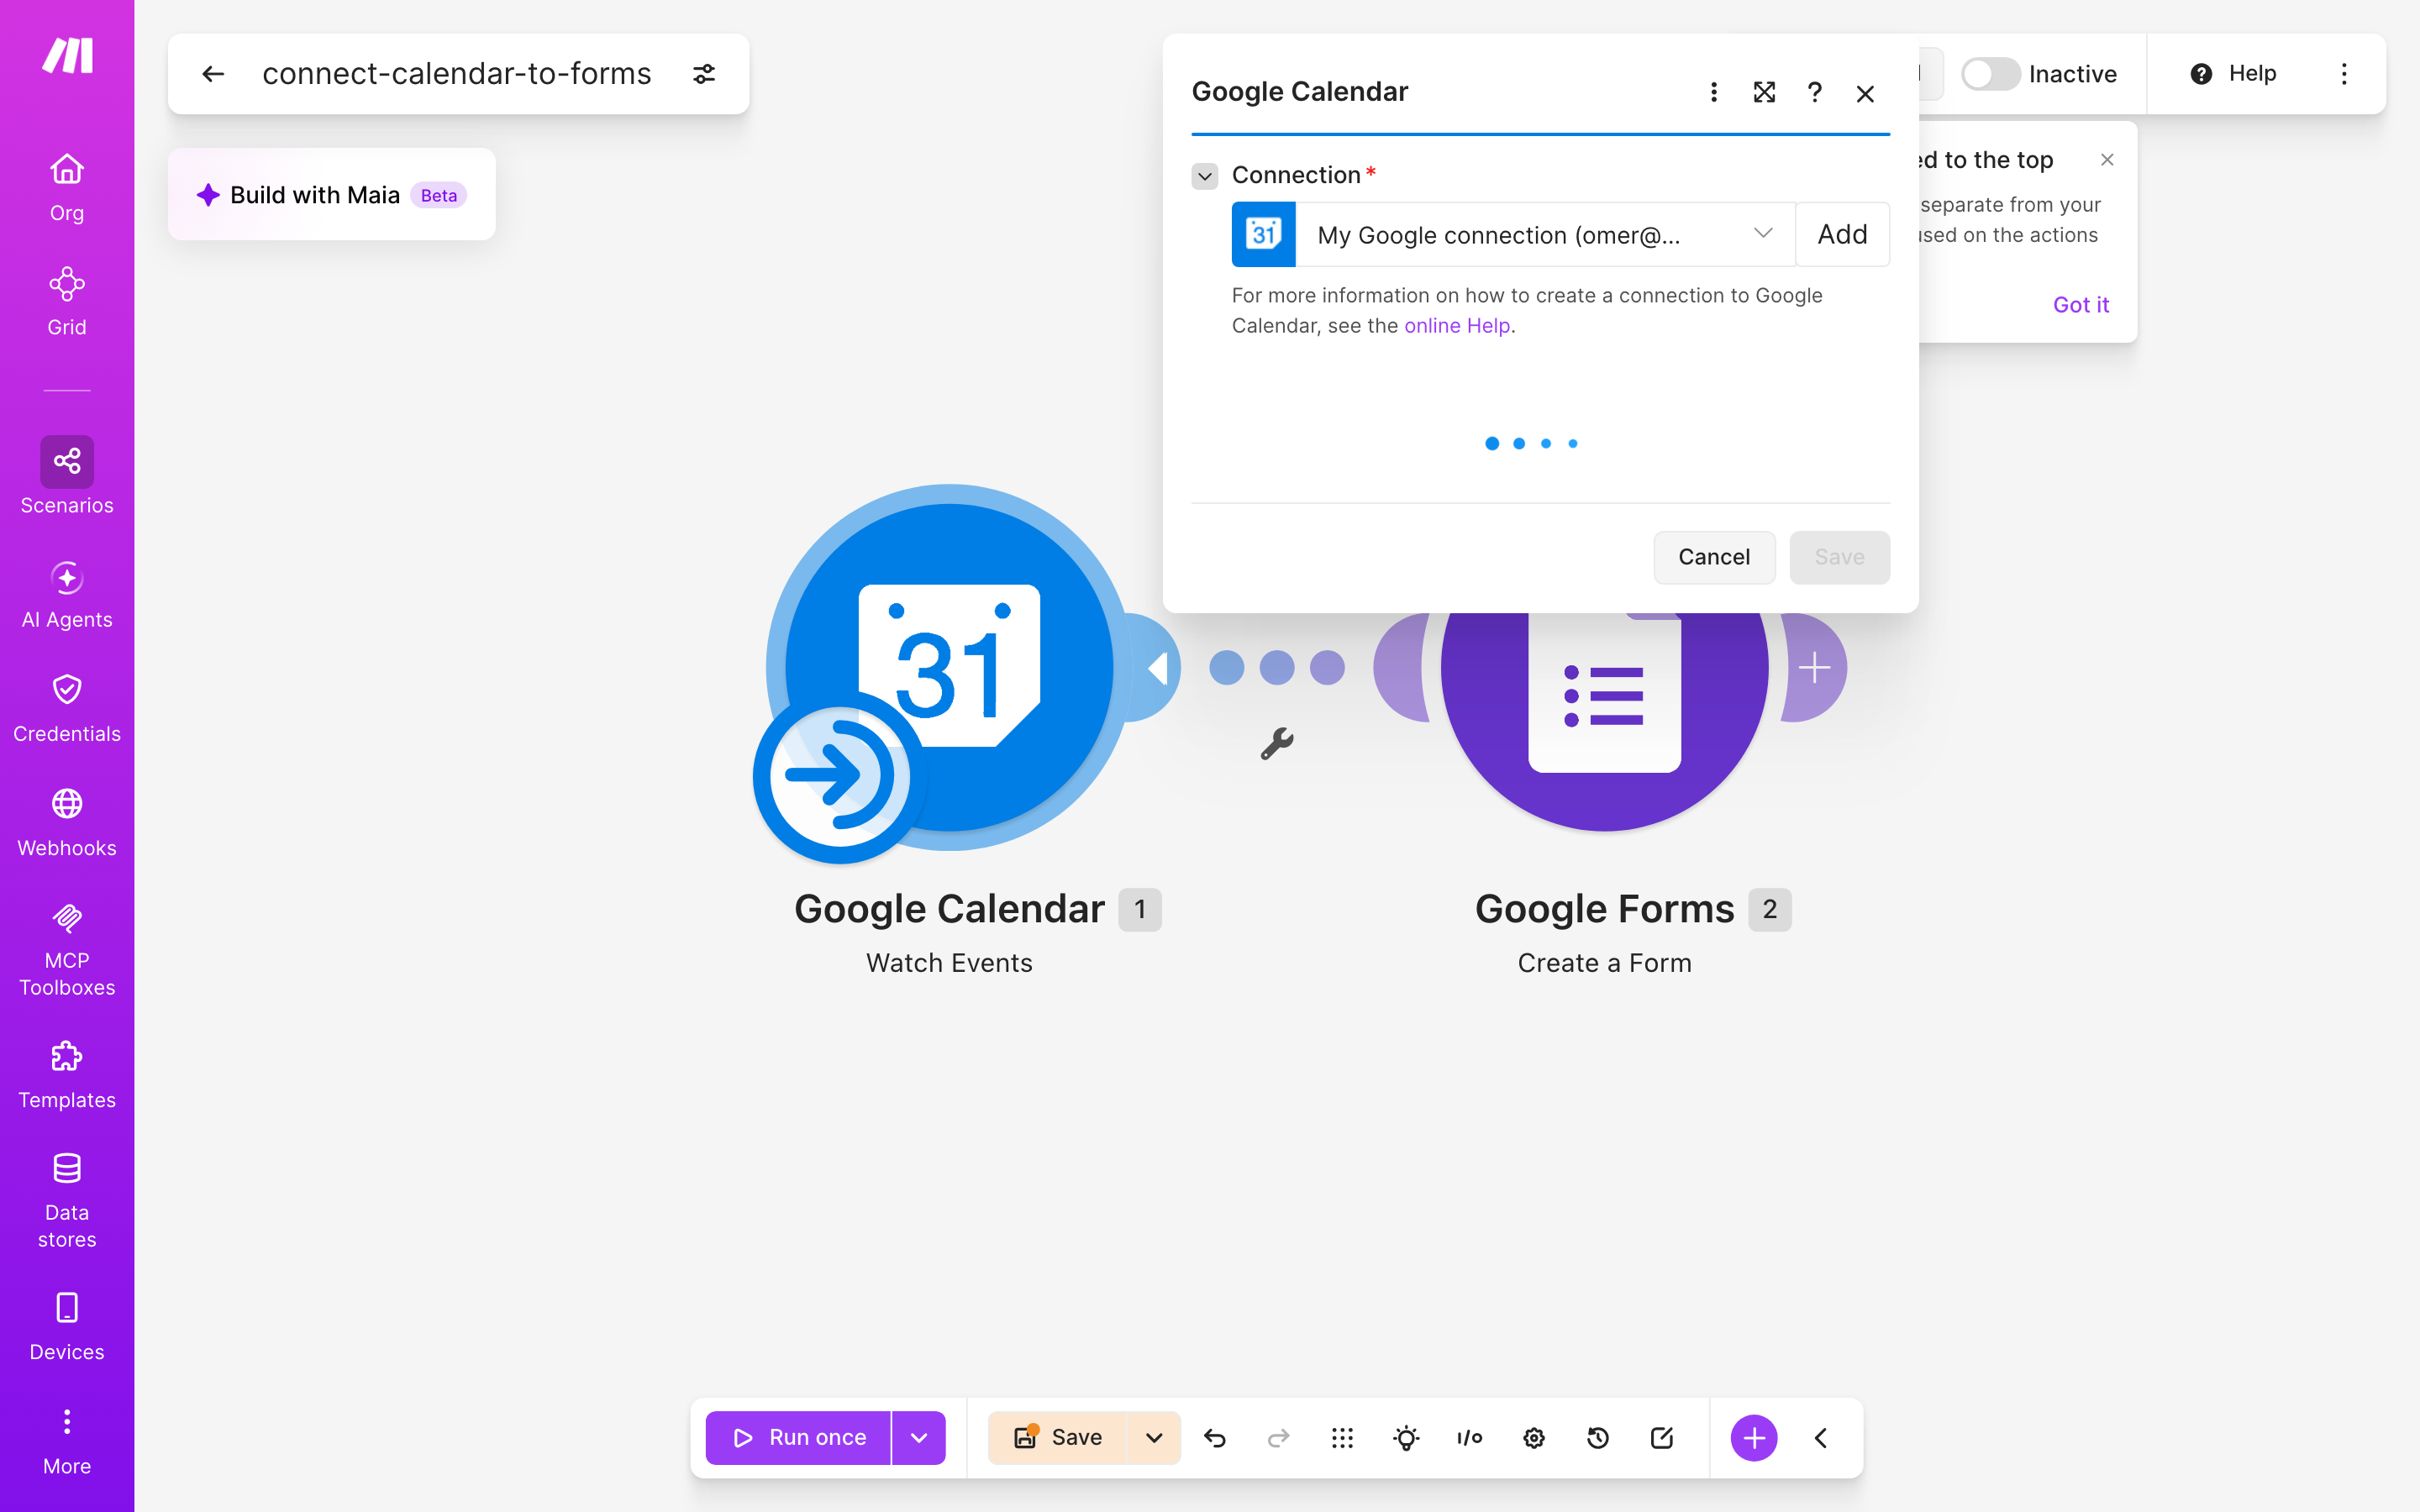Toggle the Inactive scenario switch
This screenshot has width=2420, height=1512.
tap(1990, 74)
